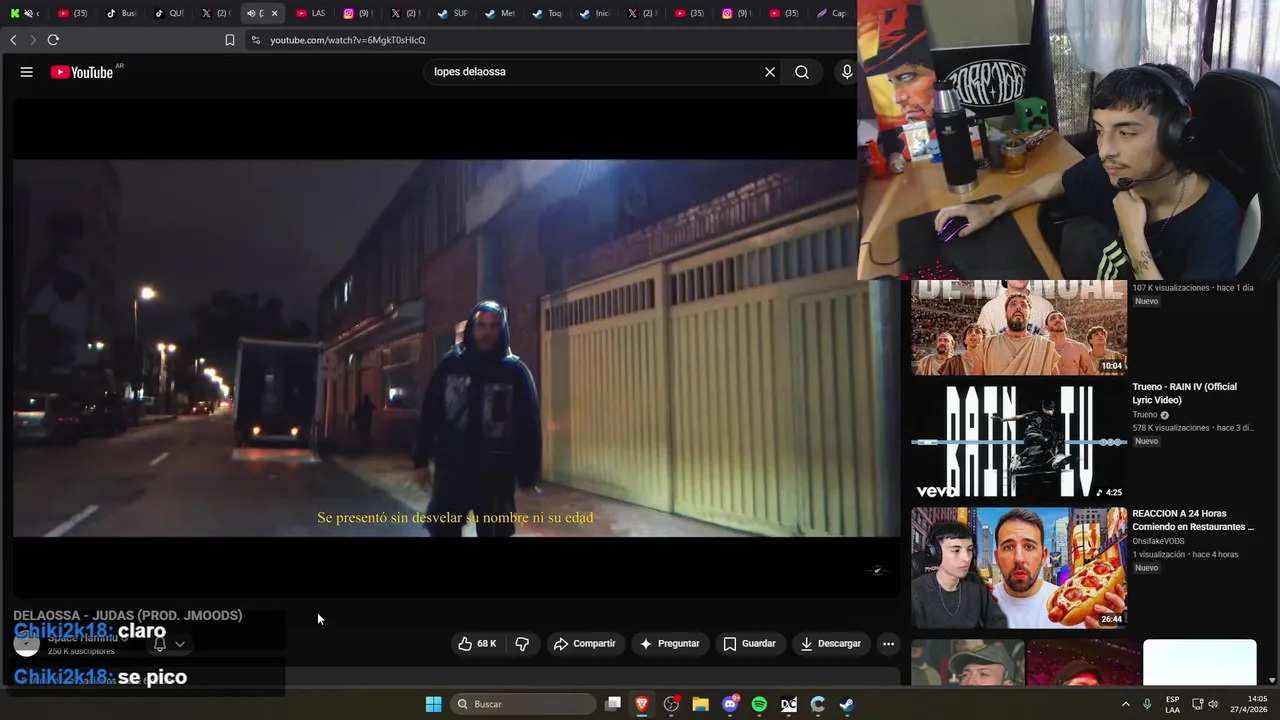Screen dimensions: 1280x720
Task: Click the address bar showing youtube.com URL
Action: coord(550,40)
